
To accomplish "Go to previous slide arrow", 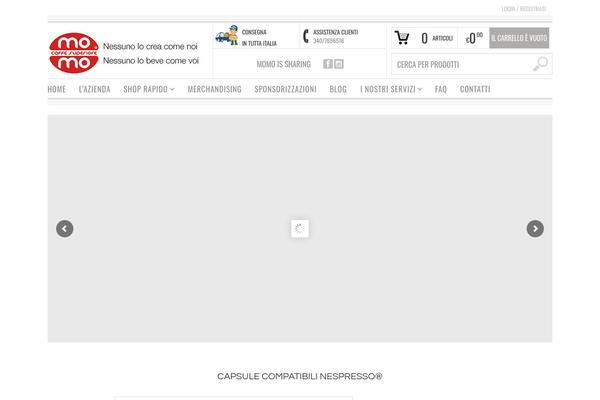I will point(65,229).
